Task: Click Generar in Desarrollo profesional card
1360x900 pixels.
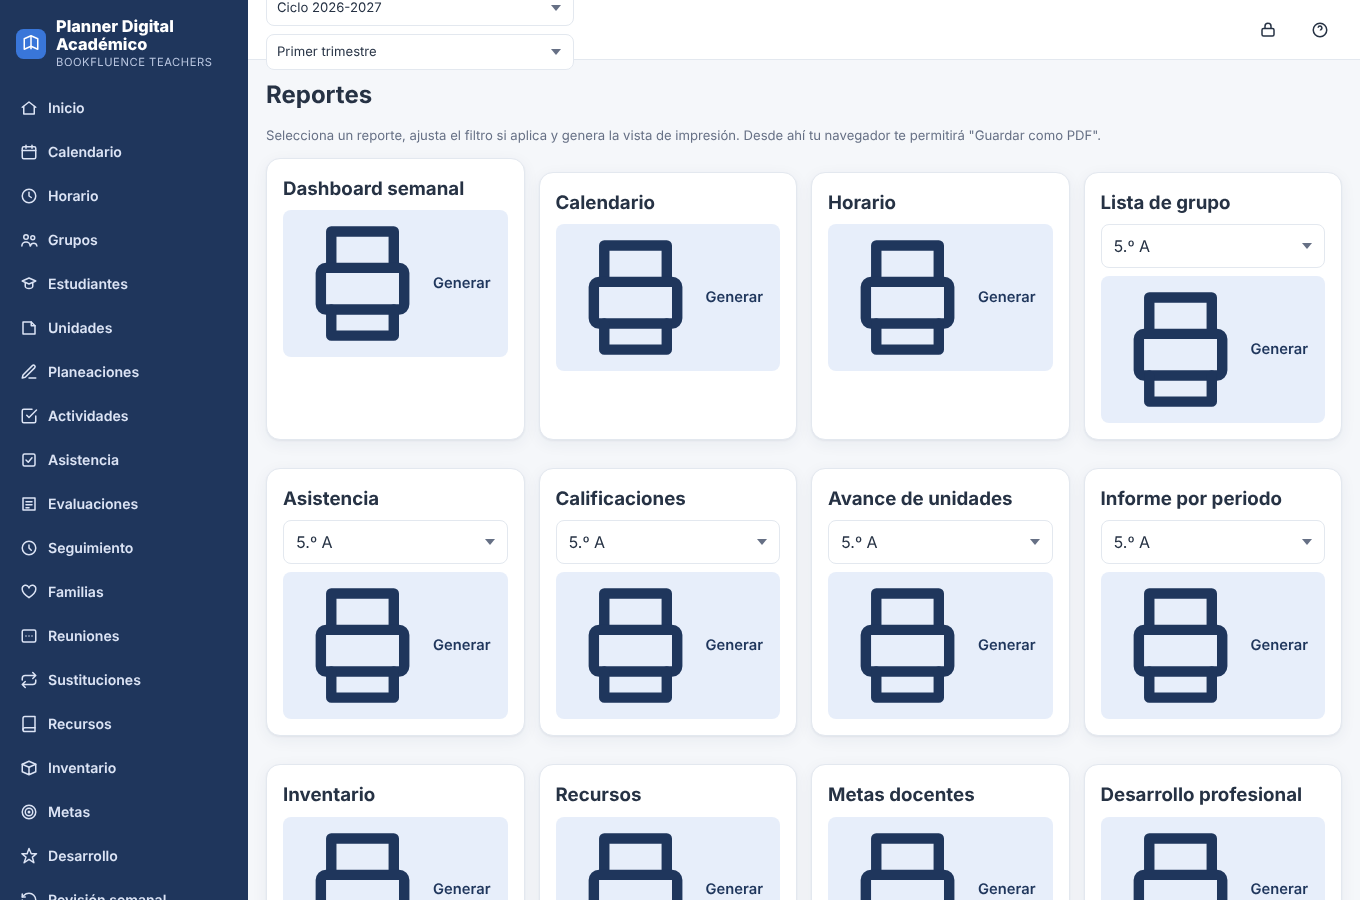Action: 1212,859
